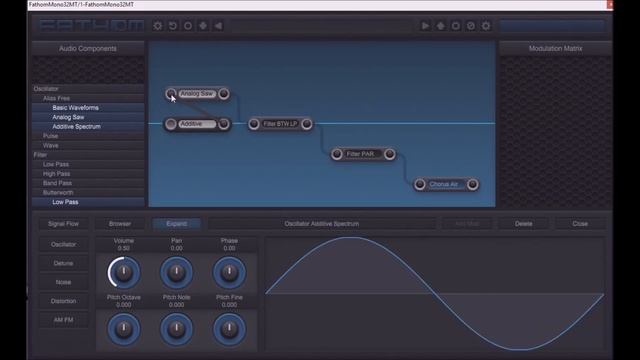Open the Oscillator settings tab
This screenshot has width=640, height=360.
63,244
